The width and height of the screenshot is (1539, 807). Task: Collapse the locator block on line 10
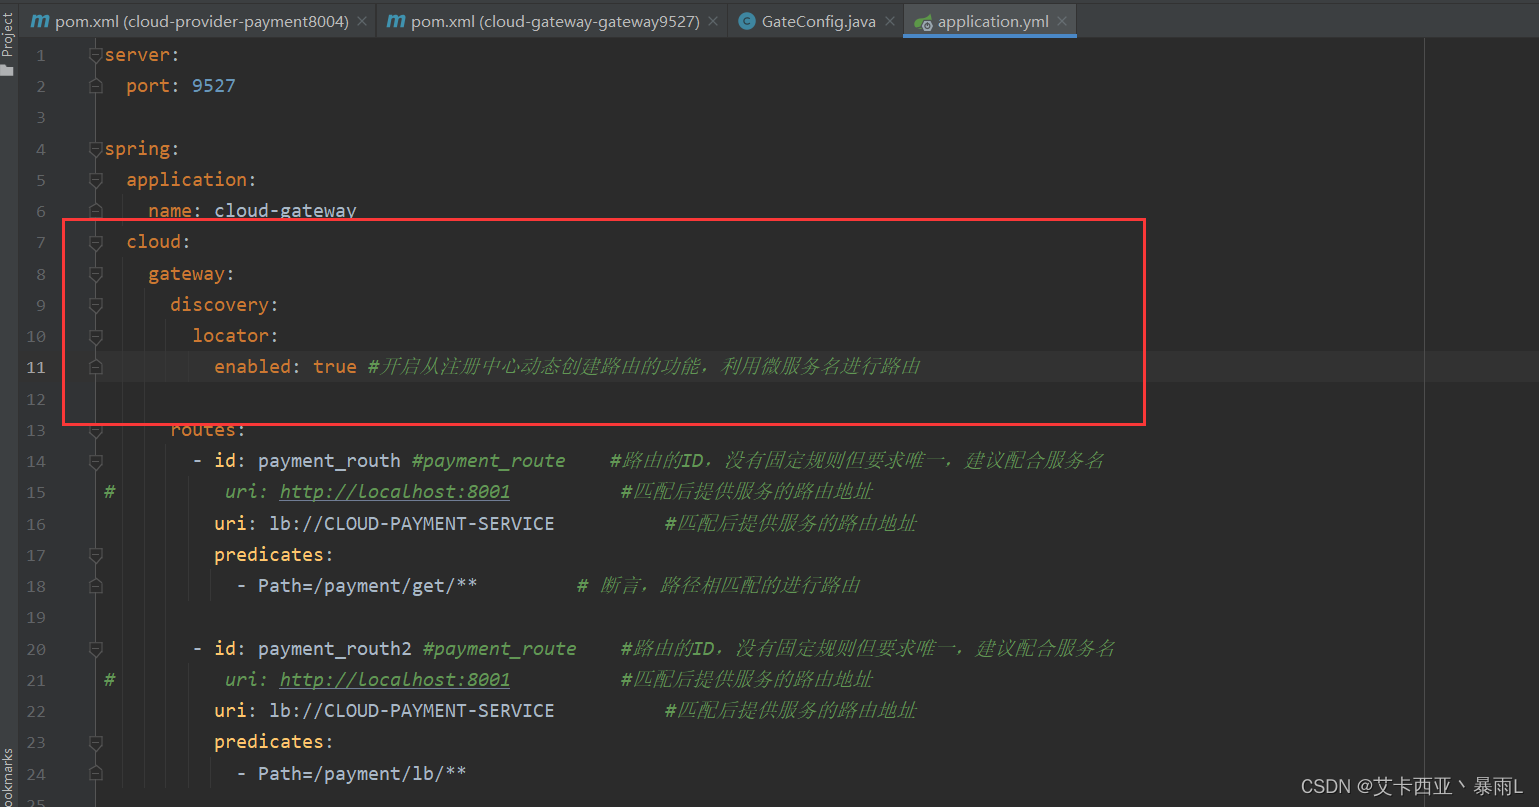click(96, 336)
